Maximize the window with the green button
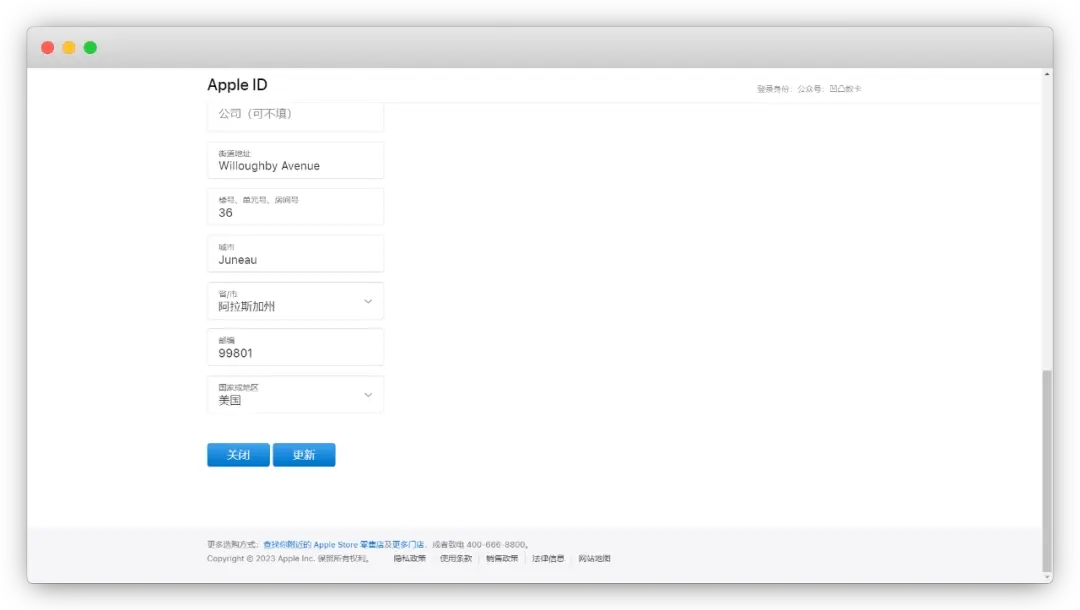 click(x=90, y=48)
